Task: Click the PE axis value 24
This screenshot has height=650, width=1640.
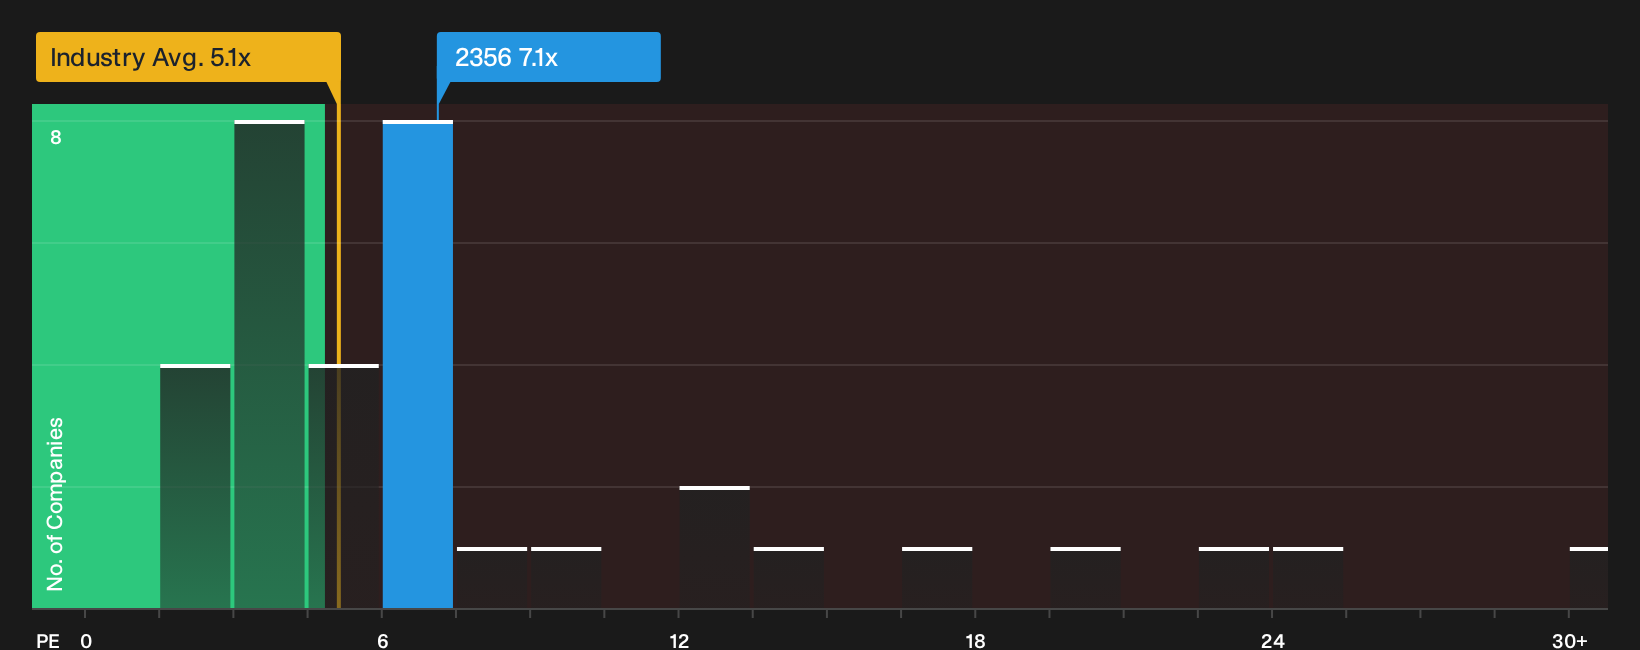Action: point(1272,640)
